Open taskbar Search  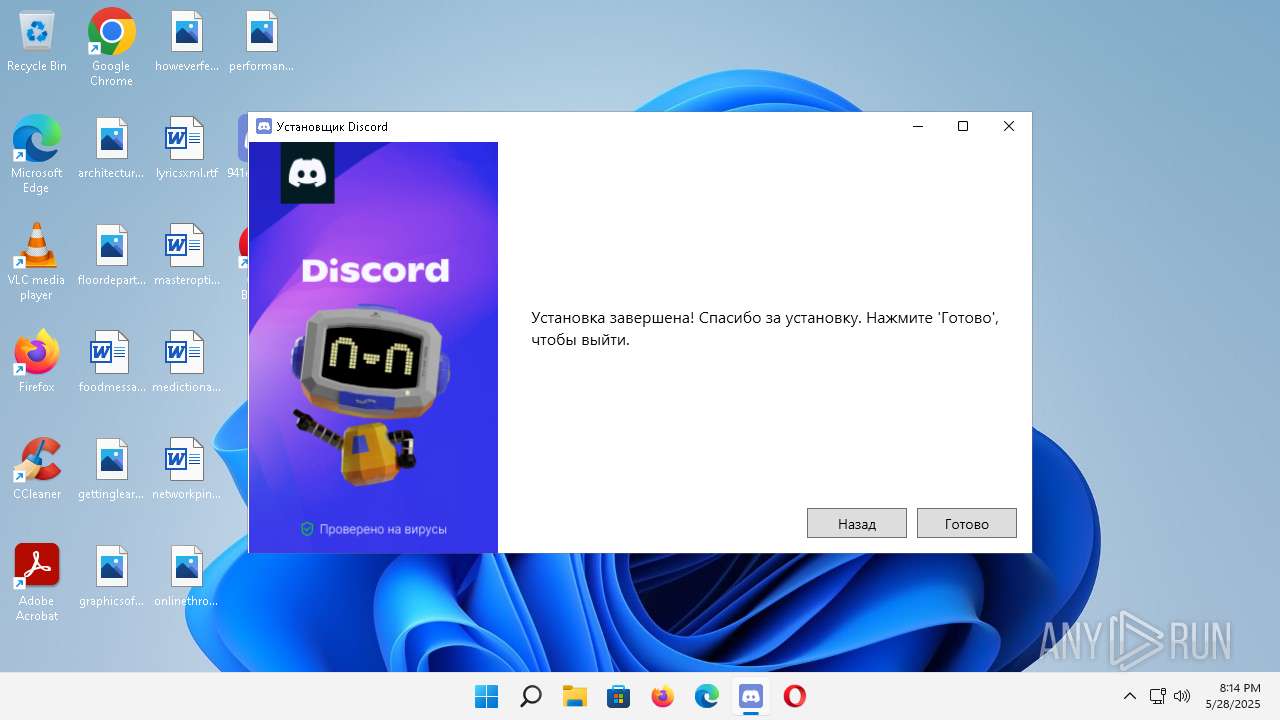click(531, 696)
